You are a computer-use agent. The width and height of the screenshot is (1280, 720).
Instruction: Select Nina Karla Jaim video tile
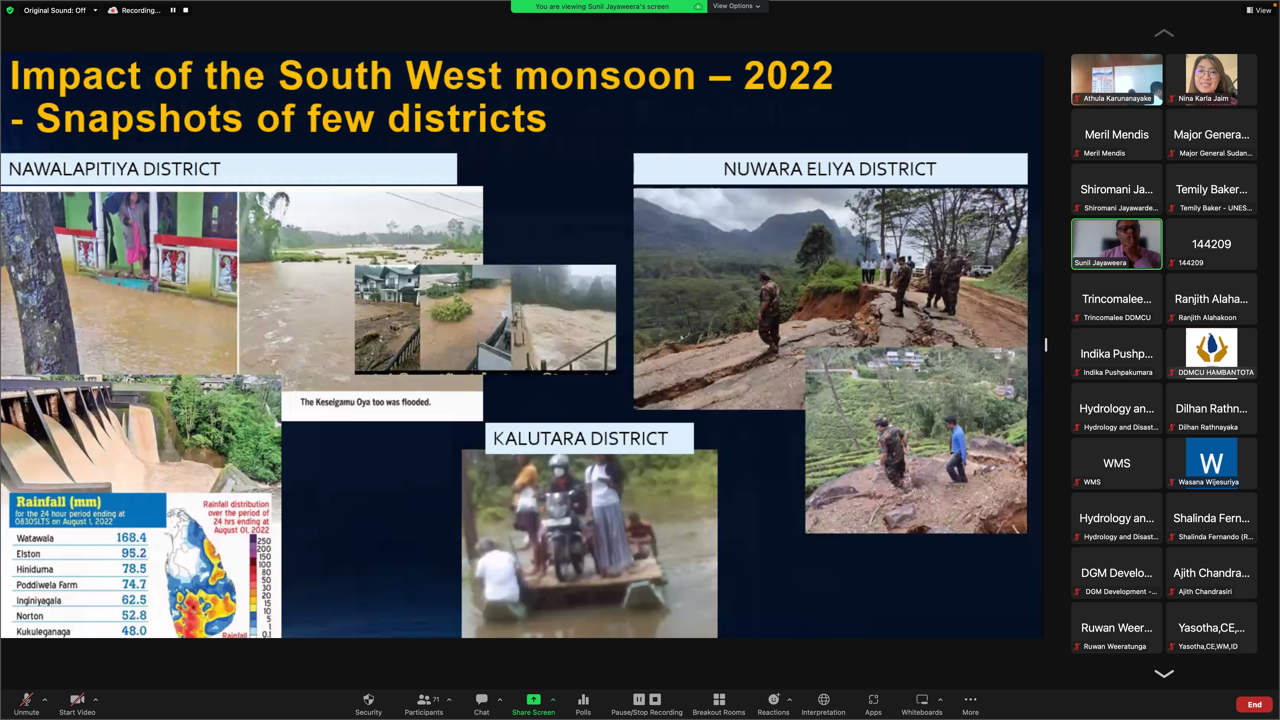pos(1212,79)
